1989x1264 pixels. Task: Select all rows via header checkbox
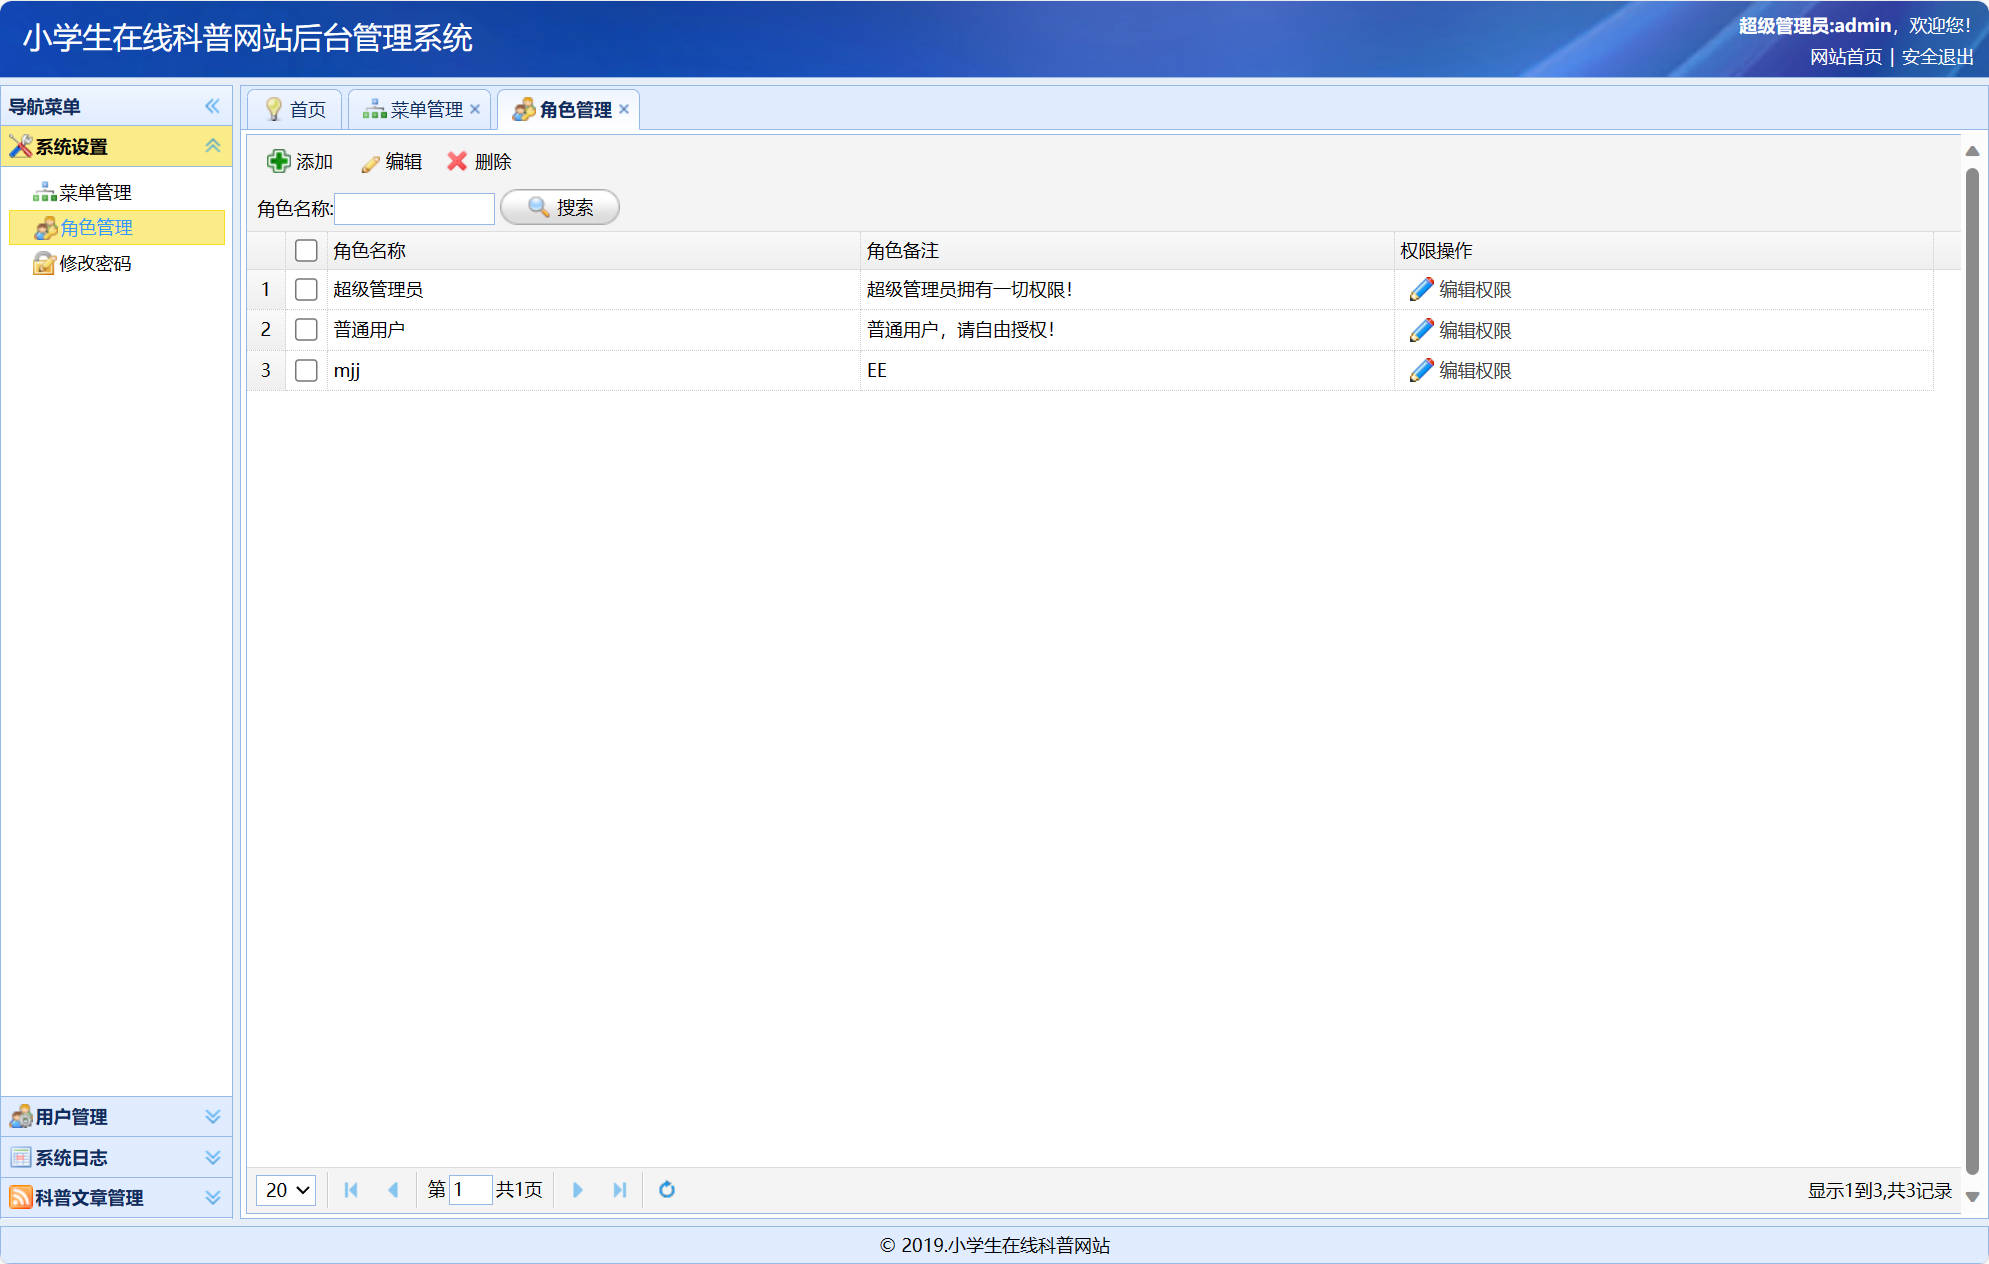(306, 250)
